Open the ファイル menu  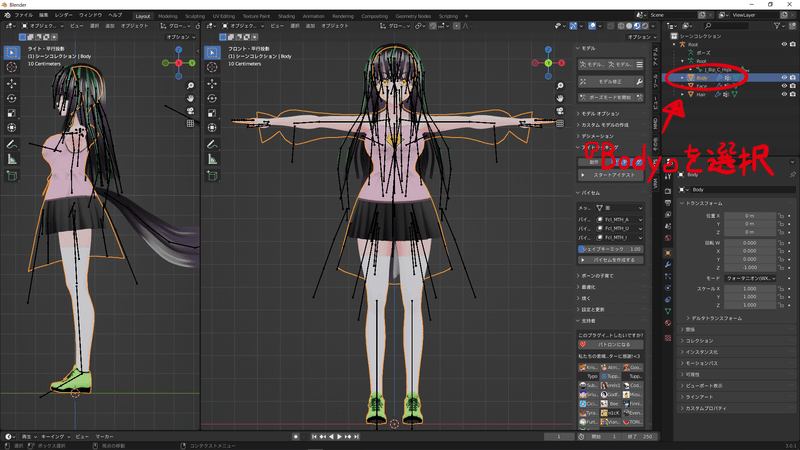coord(23,15)
